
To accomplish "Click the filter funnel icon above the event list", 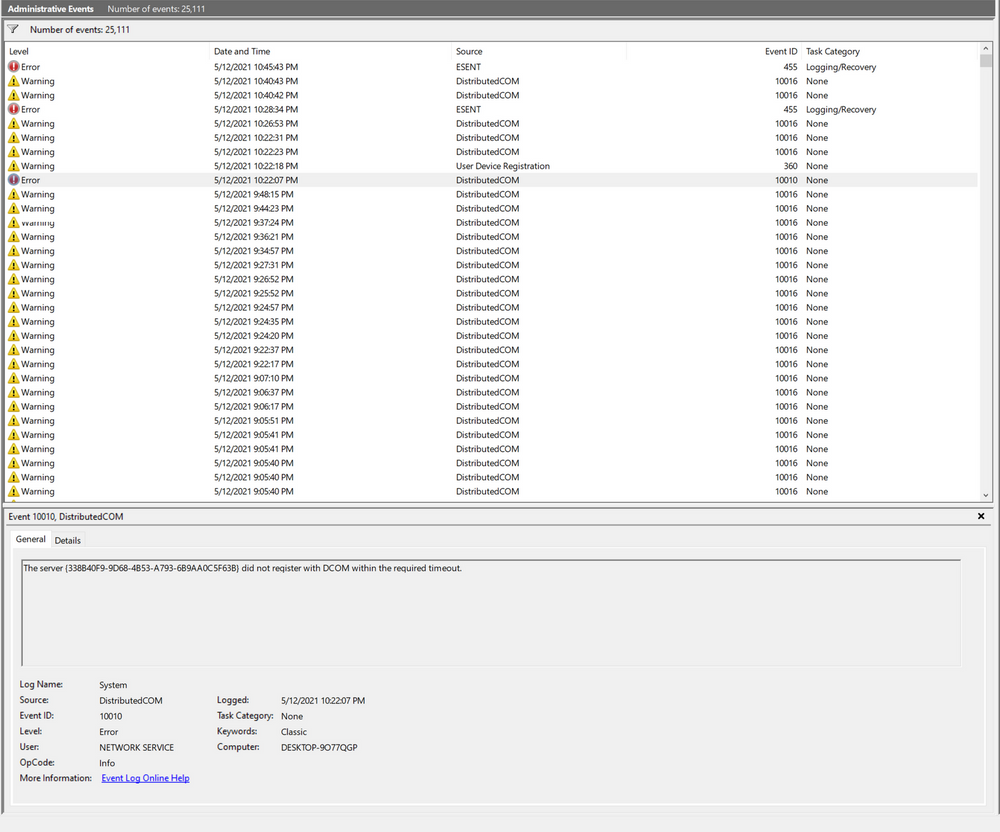I will pos(12,29).
